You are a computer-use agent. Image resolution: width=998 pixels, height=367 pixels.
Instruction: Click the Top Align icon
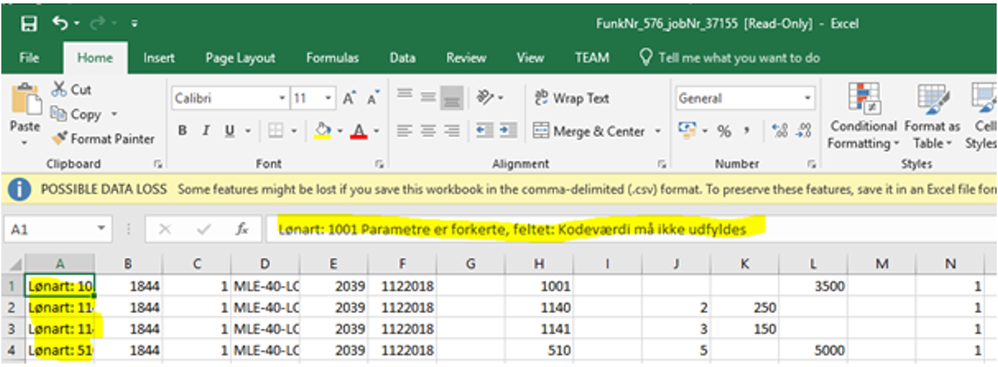405,94
